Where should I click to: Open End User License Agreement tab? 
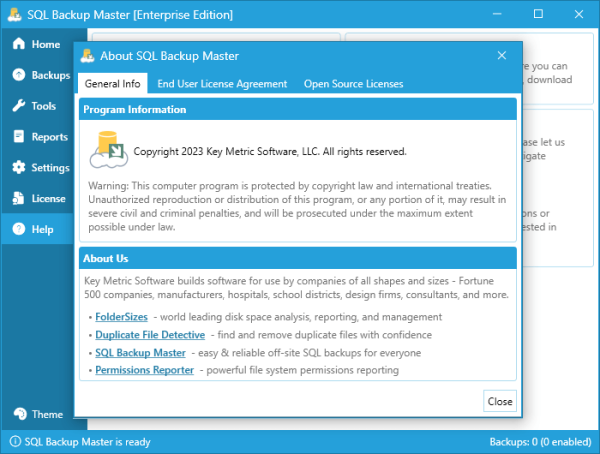(222, 84)
